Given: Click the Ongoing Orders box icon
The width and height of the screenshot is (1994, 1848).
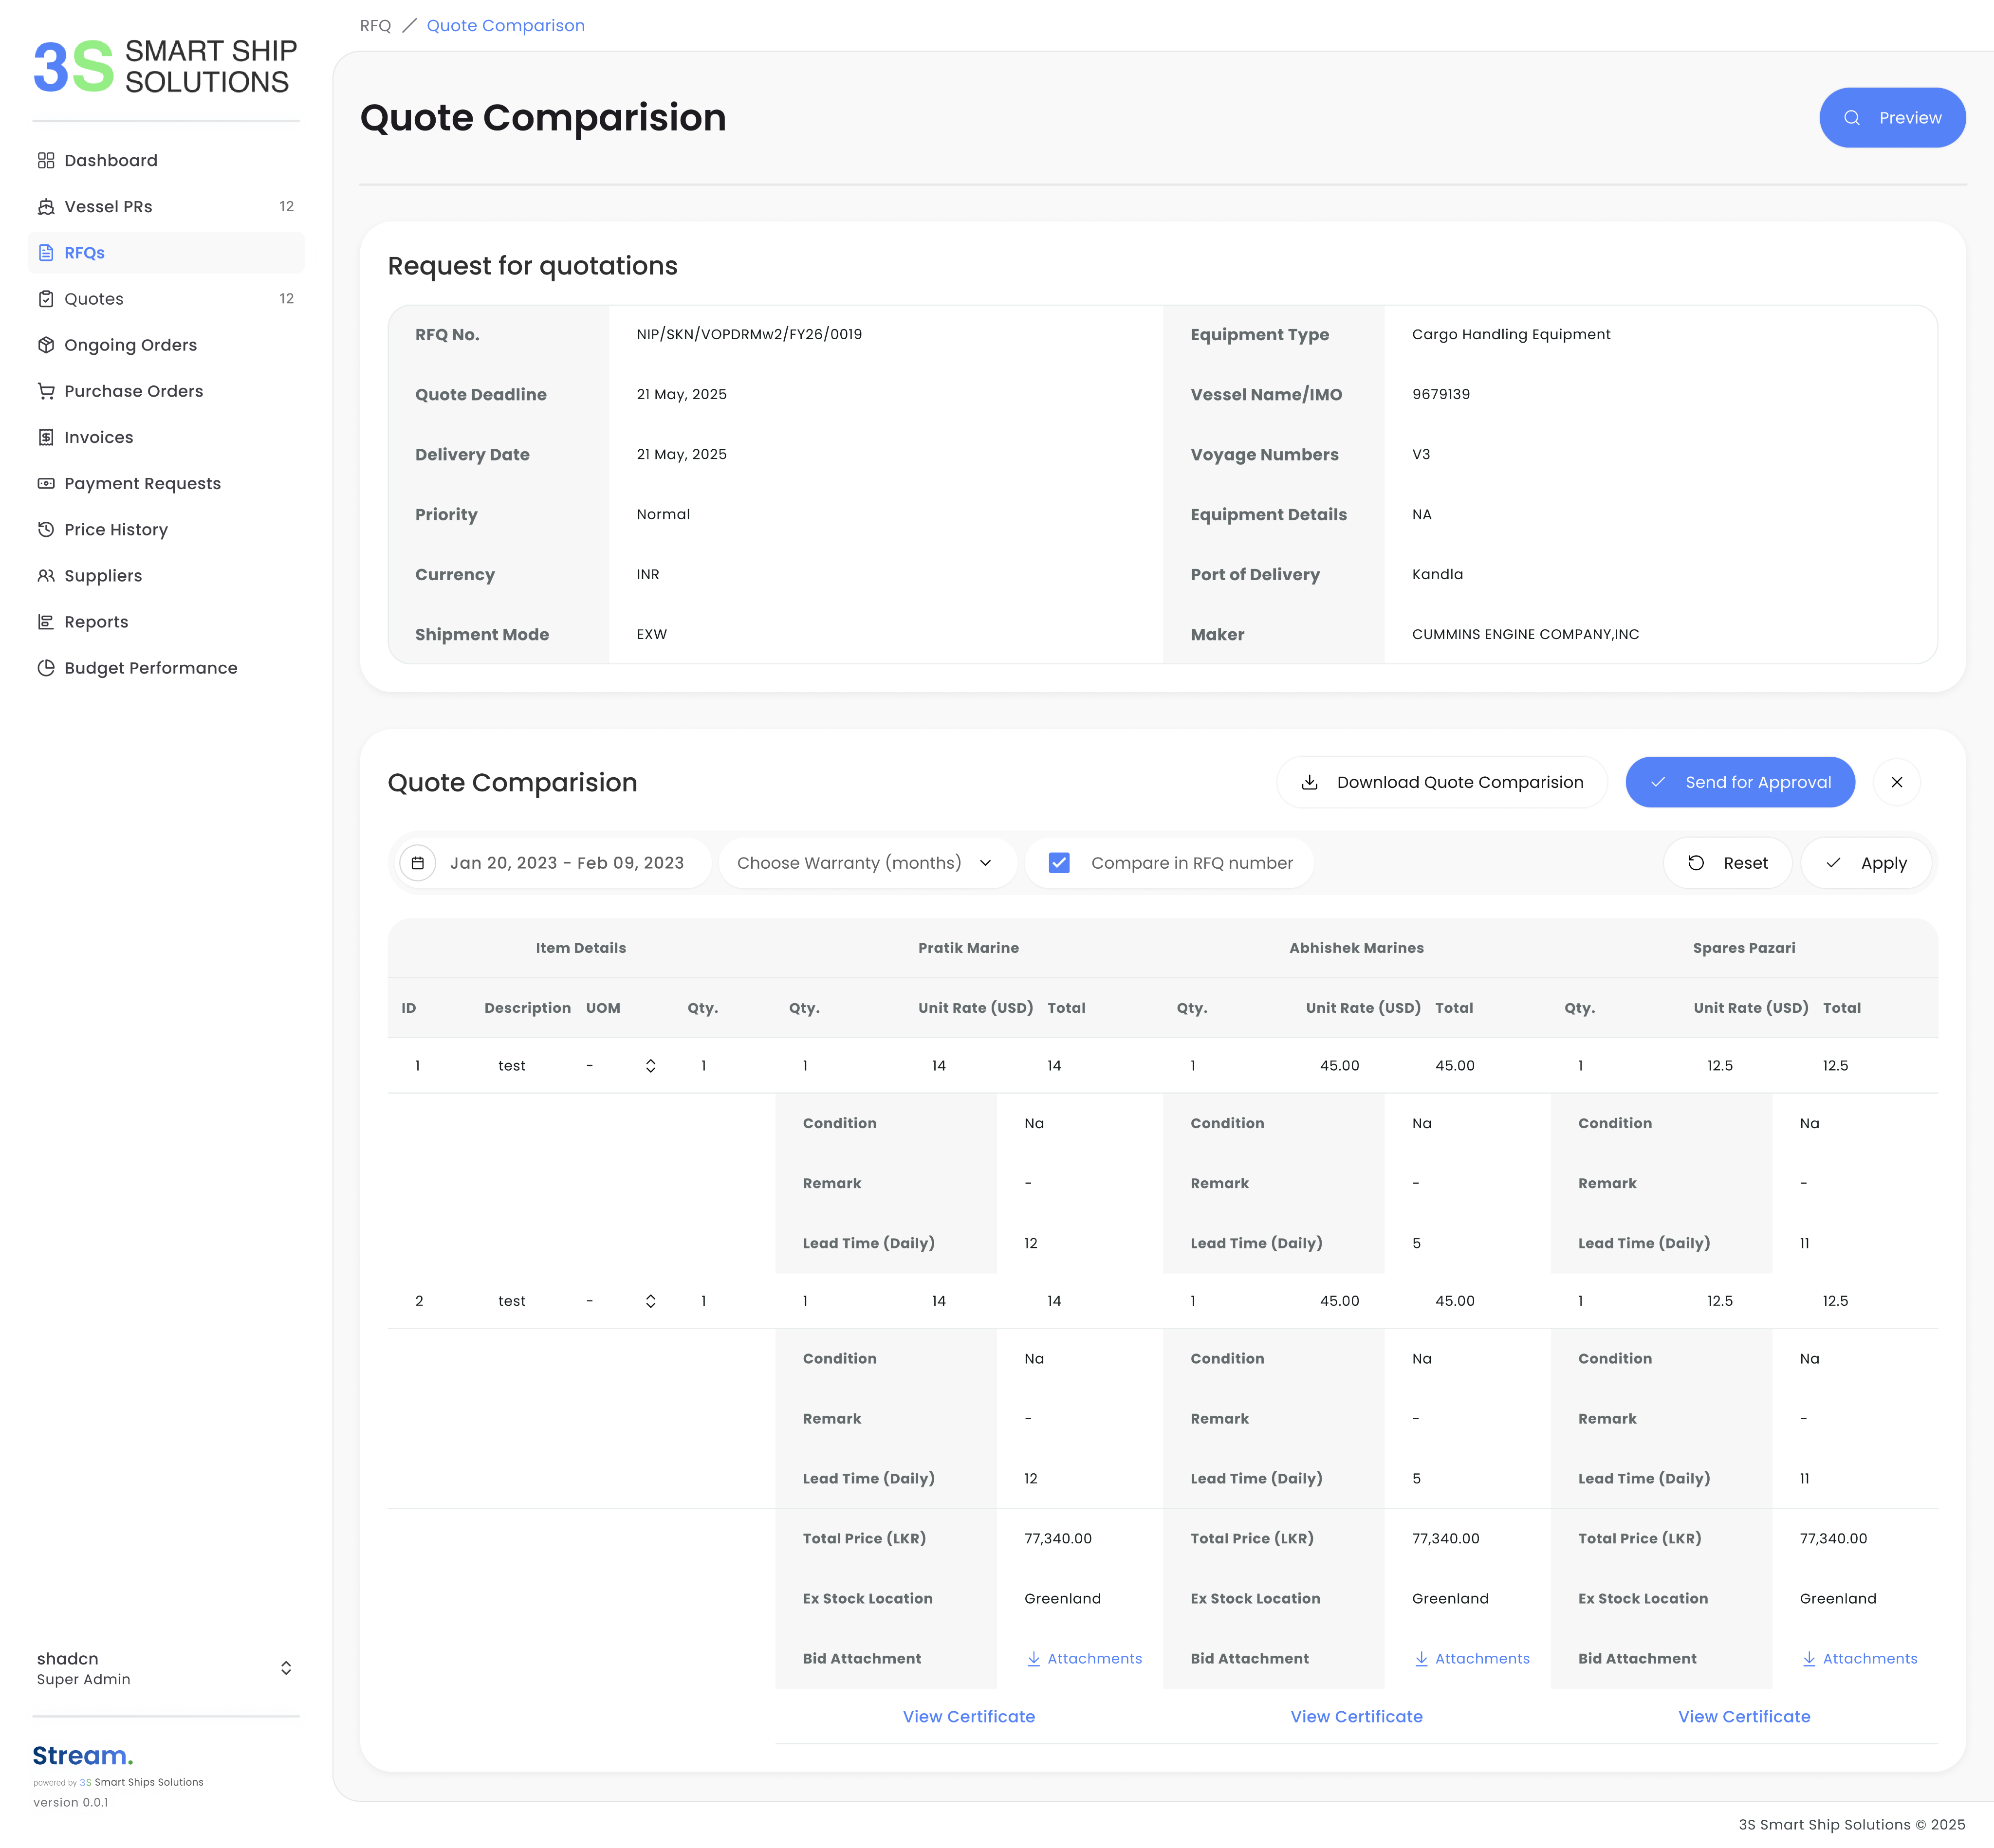Looking at the screenshot, I should coord(46,345).
